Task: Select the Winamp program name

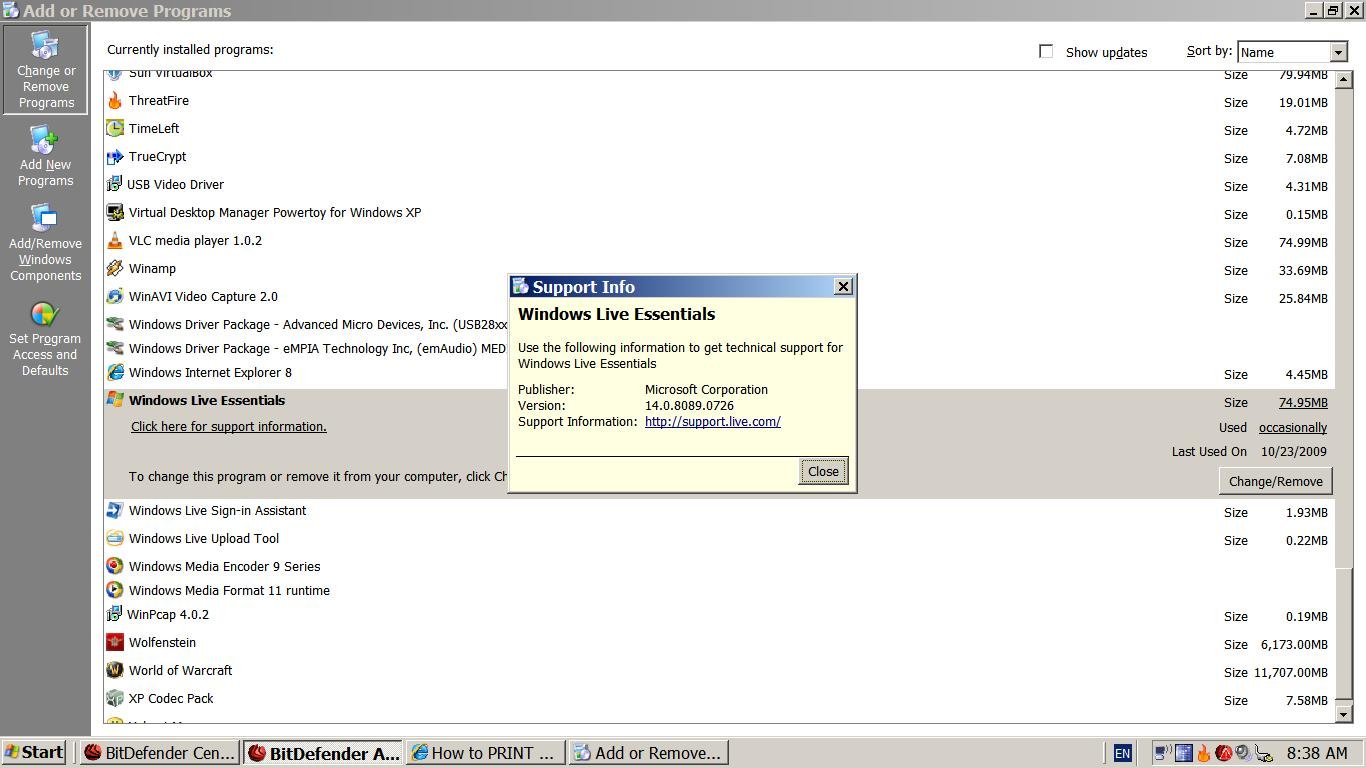Action: (152, 269)
